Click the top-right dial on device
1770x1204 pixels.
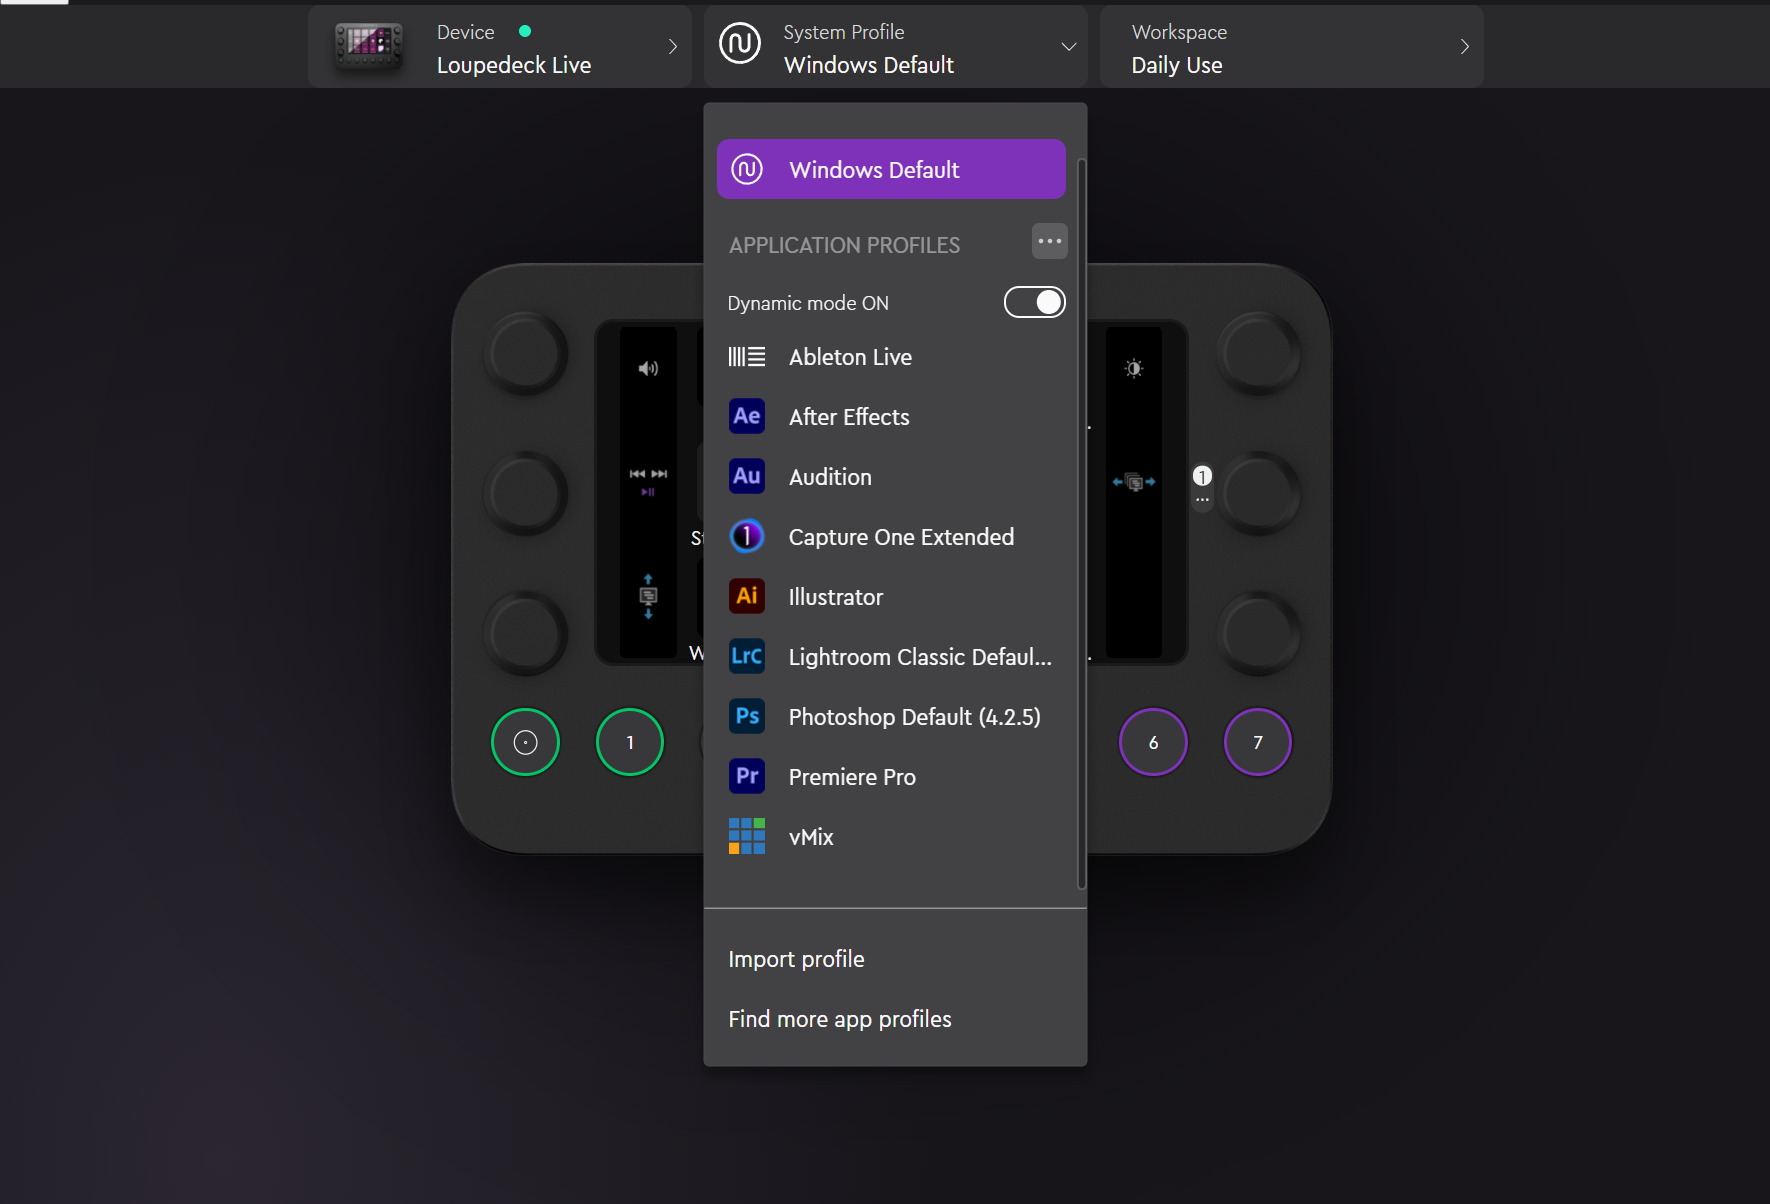click(1259, 353)
